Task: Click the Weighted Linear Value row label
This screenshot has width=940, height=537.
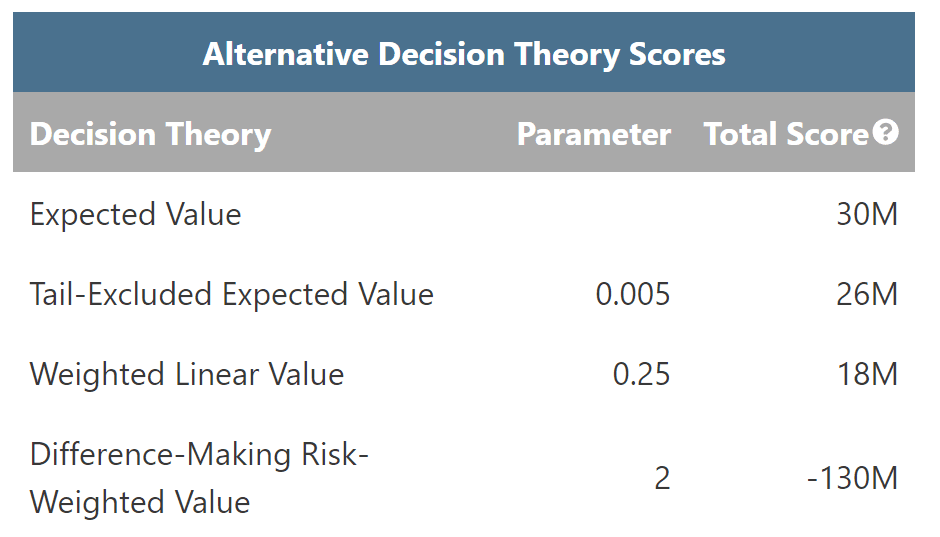Action: tap(187, 375)
